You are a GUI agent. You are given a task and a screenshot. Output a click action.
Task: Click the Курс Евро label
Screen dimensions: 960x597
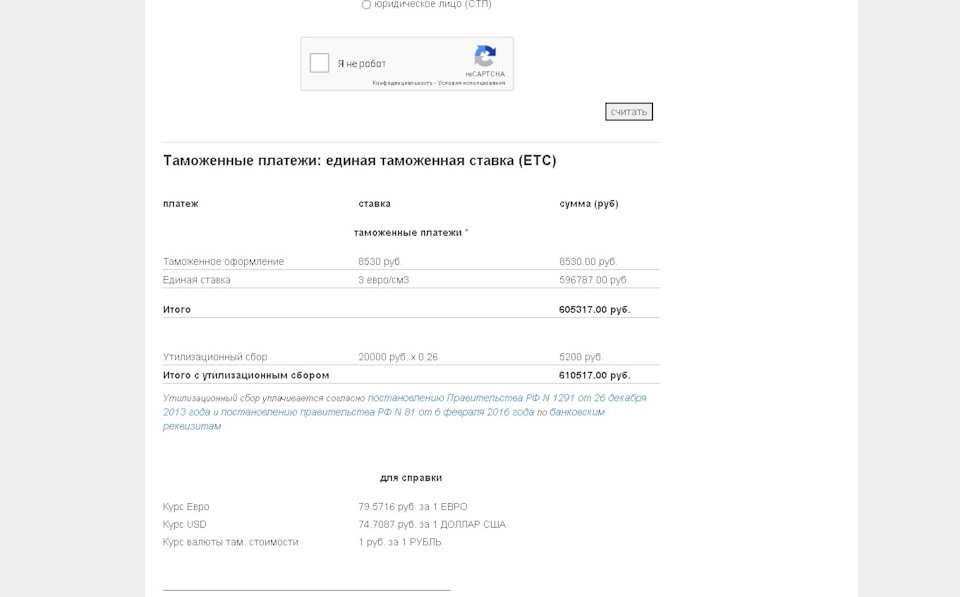point(186,507)
